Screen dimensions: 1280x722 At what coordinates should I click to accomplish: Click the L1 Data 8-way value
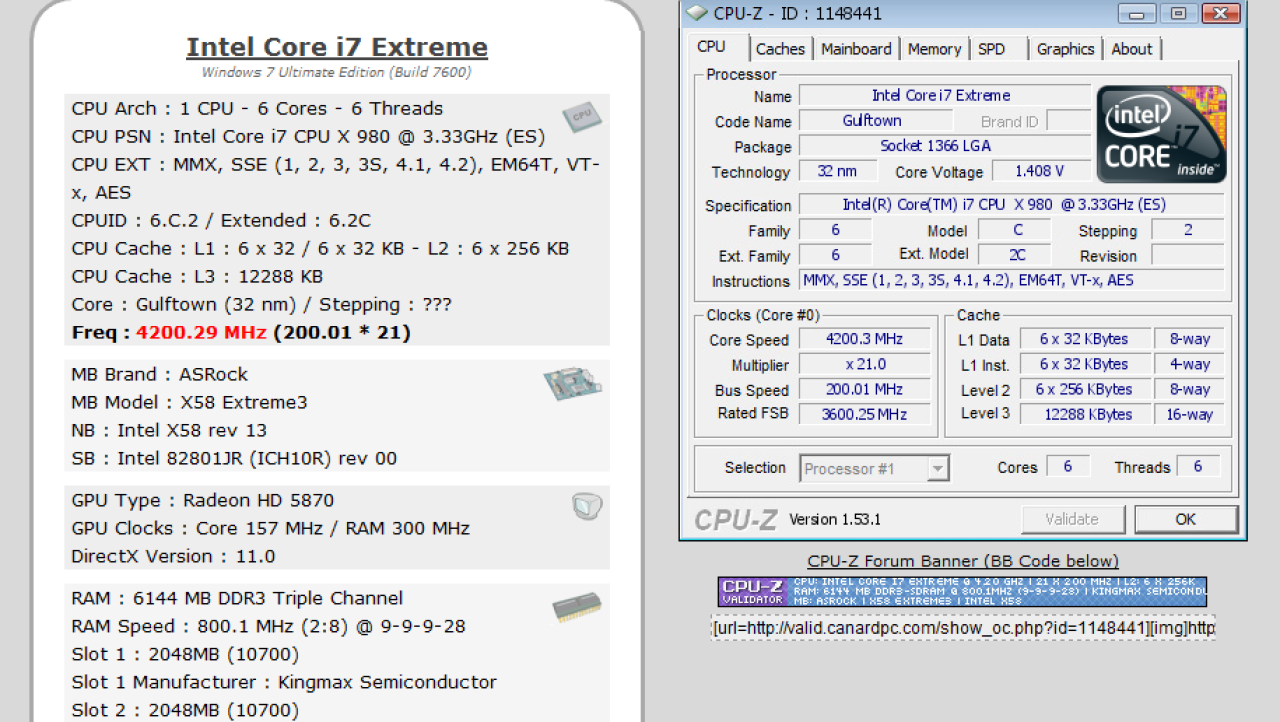pos(1190,340)
